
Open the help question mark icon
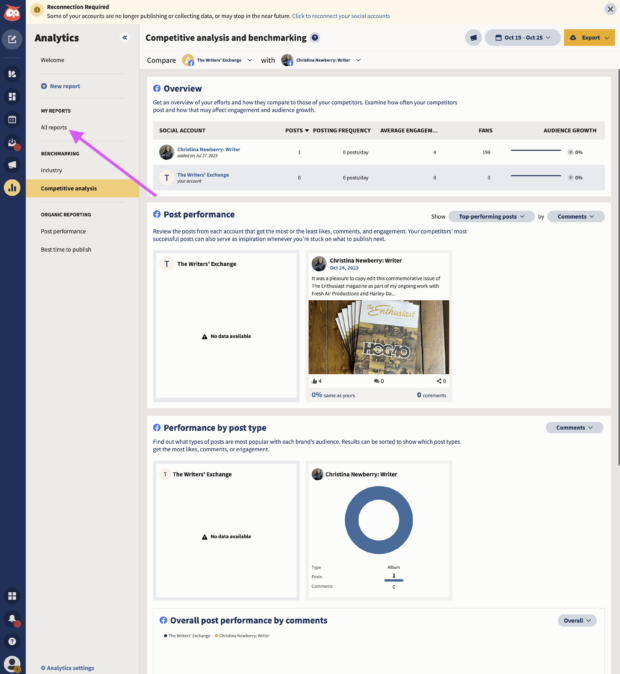(12, 641)
